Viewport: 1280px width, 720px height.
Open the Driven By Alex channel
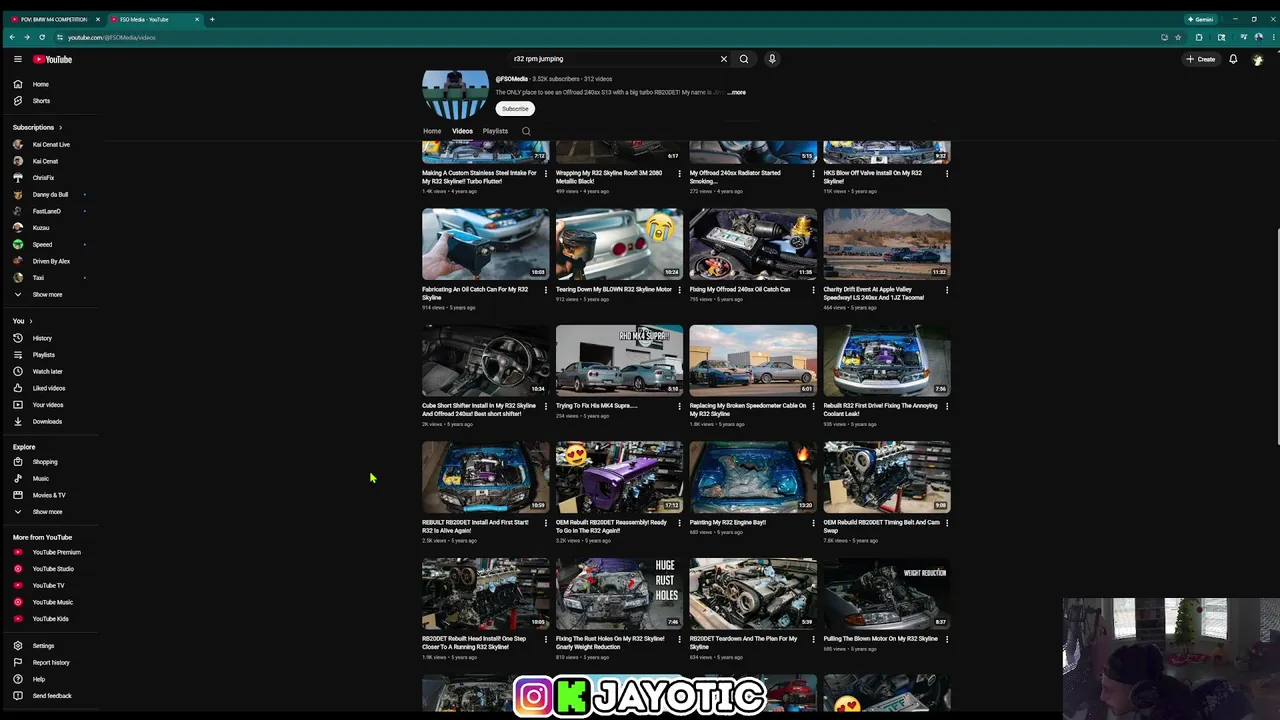(50, 261)
